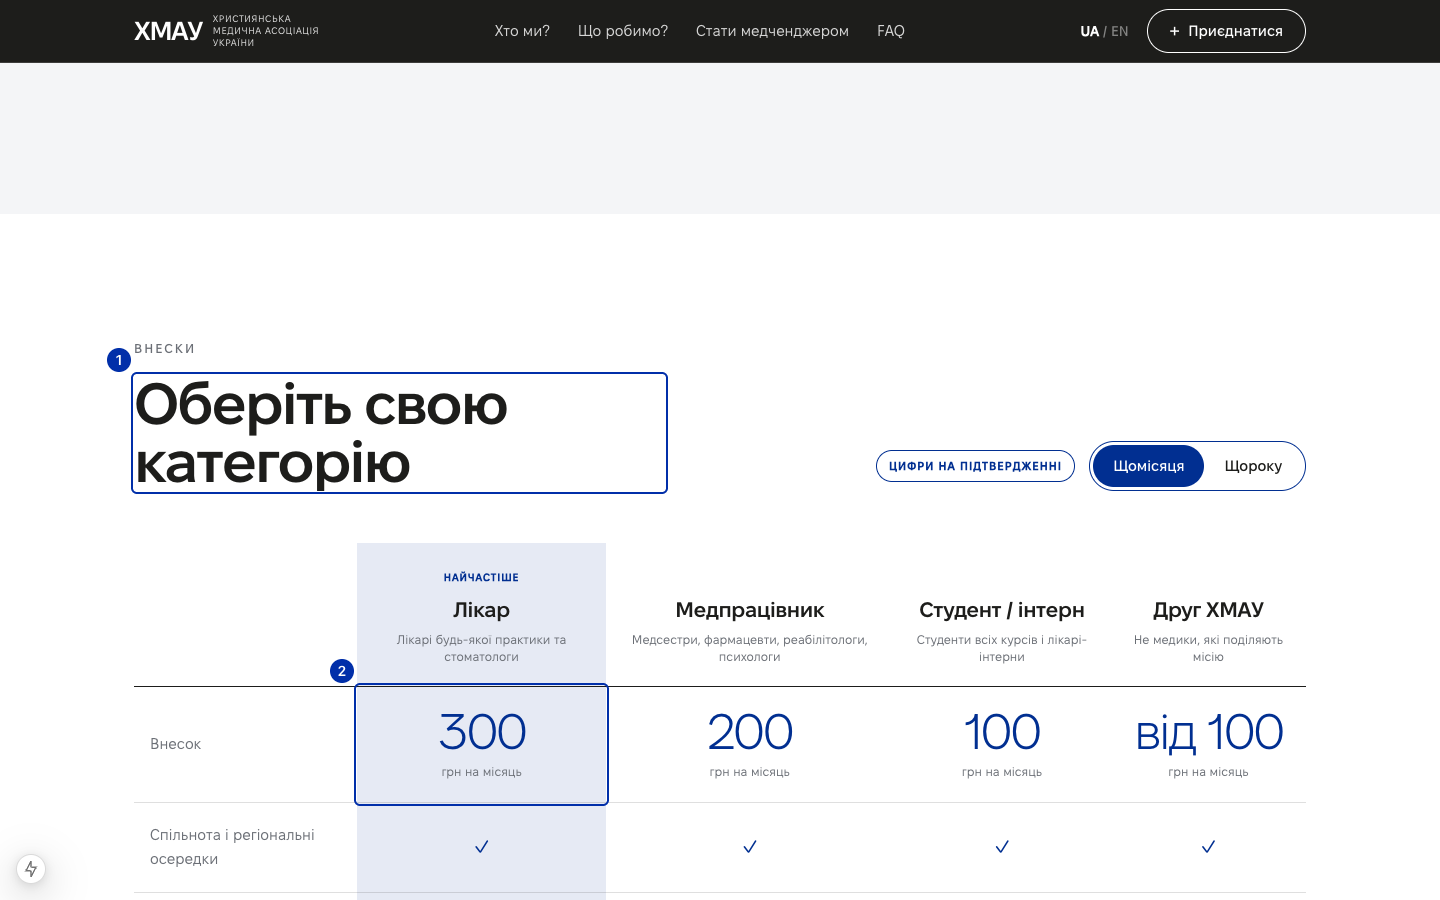This screenshot has width=1440, height=900.
Task: Switch language to EN
Action: point(1120,31)
